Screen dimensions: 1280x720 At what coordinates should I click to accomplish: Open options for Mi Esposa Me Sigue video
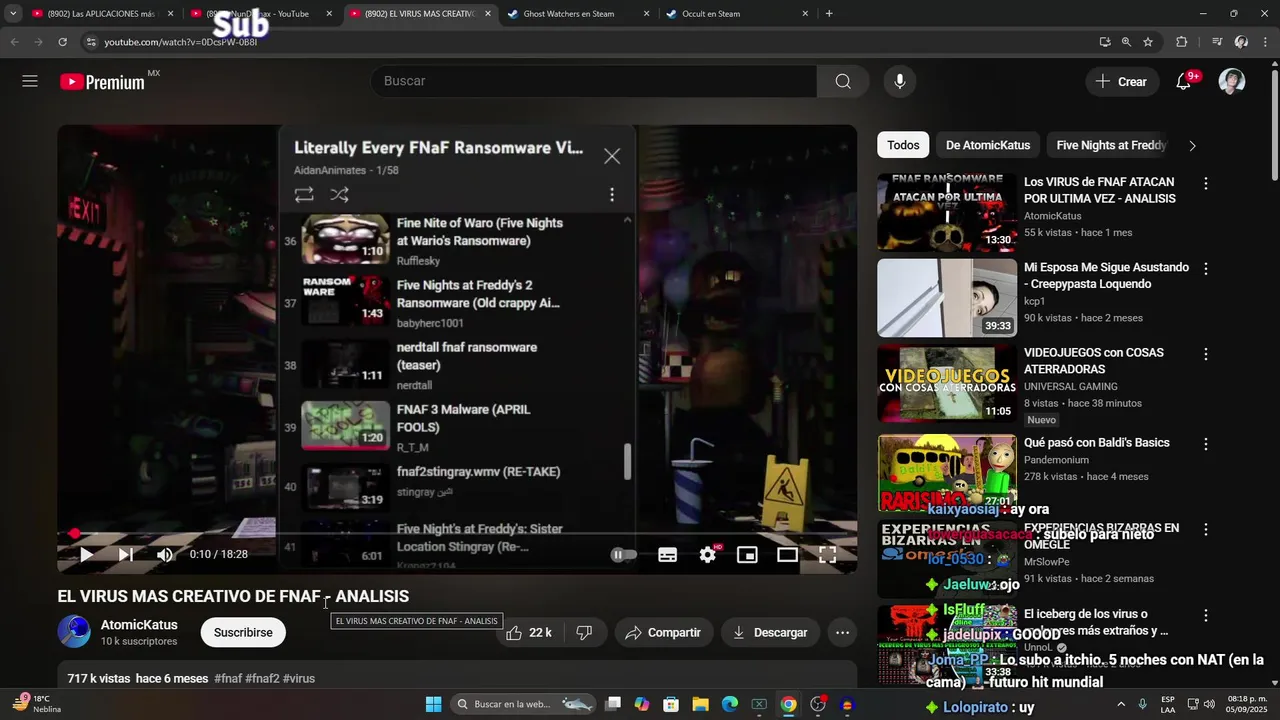pyautogui.click(x=1206, y=269)
